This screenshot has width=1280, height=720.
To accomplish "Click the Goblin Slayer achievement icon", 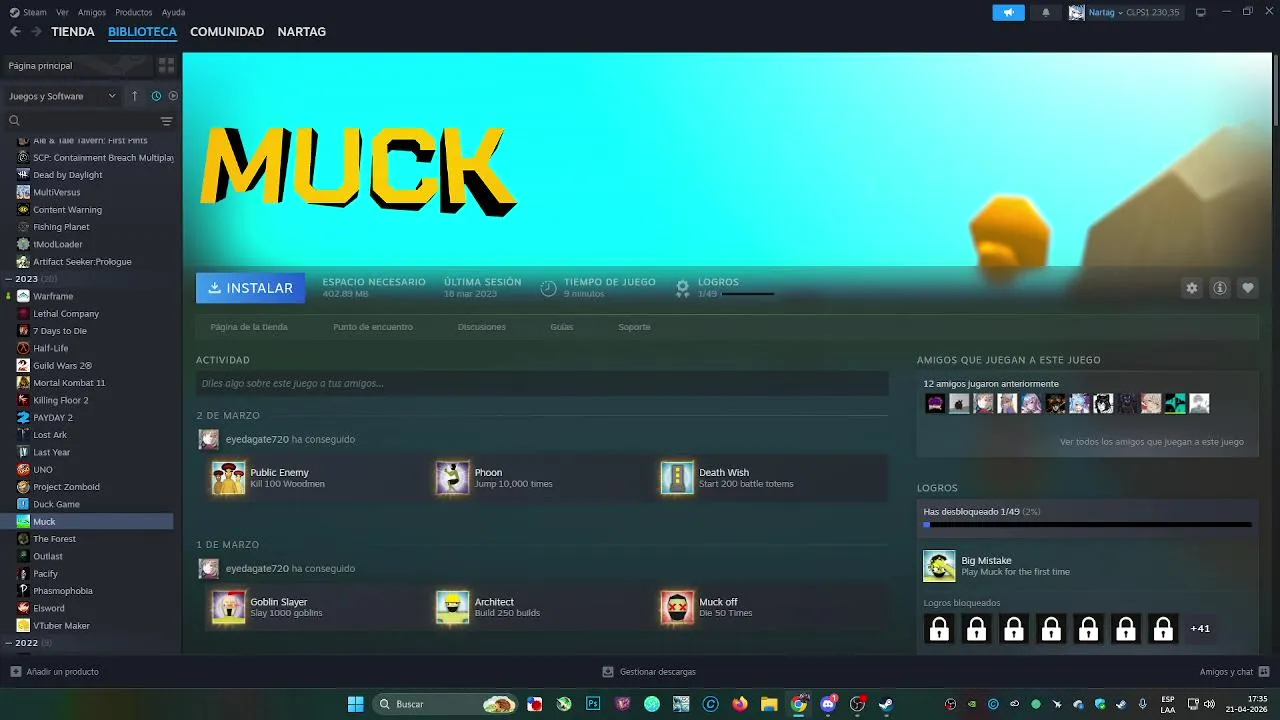I will [228, 607].
